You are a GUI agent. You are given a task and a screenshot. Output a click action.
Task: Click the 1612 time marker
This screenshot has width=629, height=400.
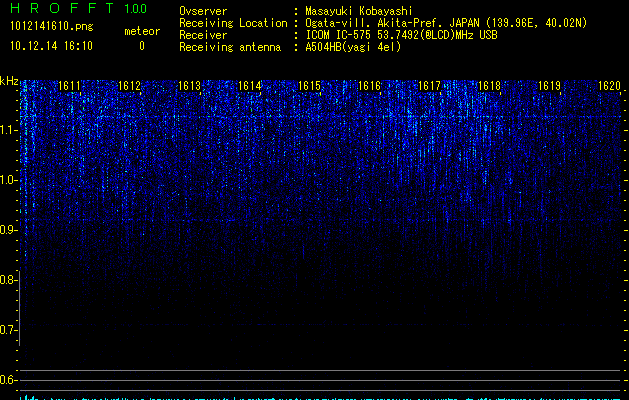[x=129, y=86]
